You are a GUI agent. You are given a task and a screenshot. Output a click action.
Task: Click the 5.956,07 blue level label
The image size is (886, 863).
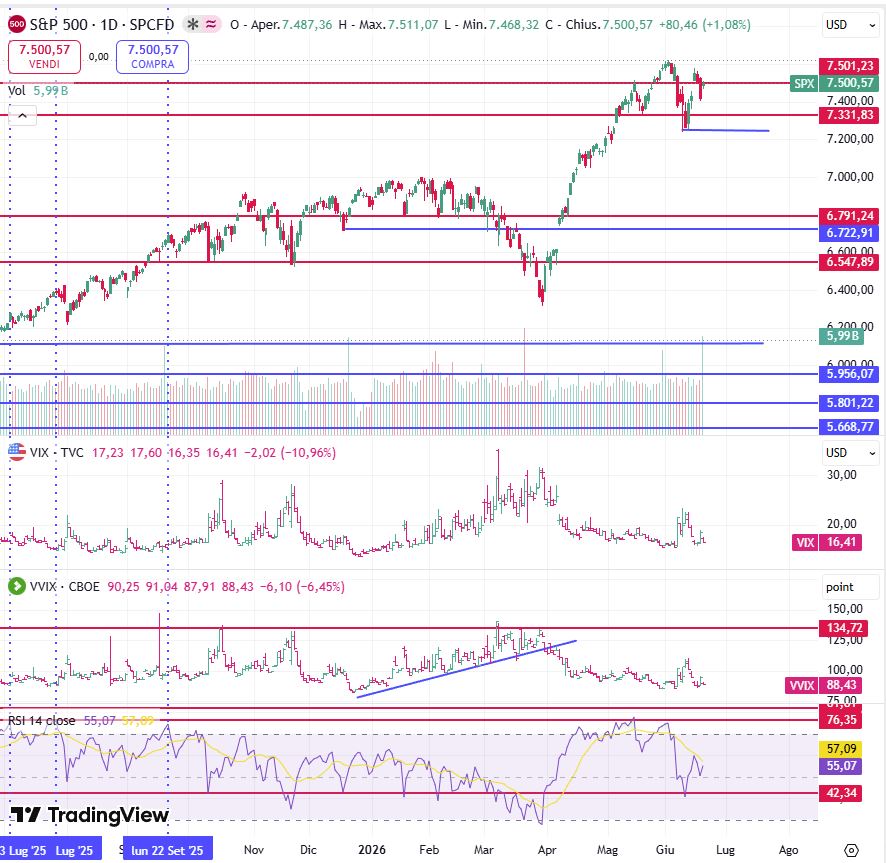pyautogui.click(x=849, y=374)
